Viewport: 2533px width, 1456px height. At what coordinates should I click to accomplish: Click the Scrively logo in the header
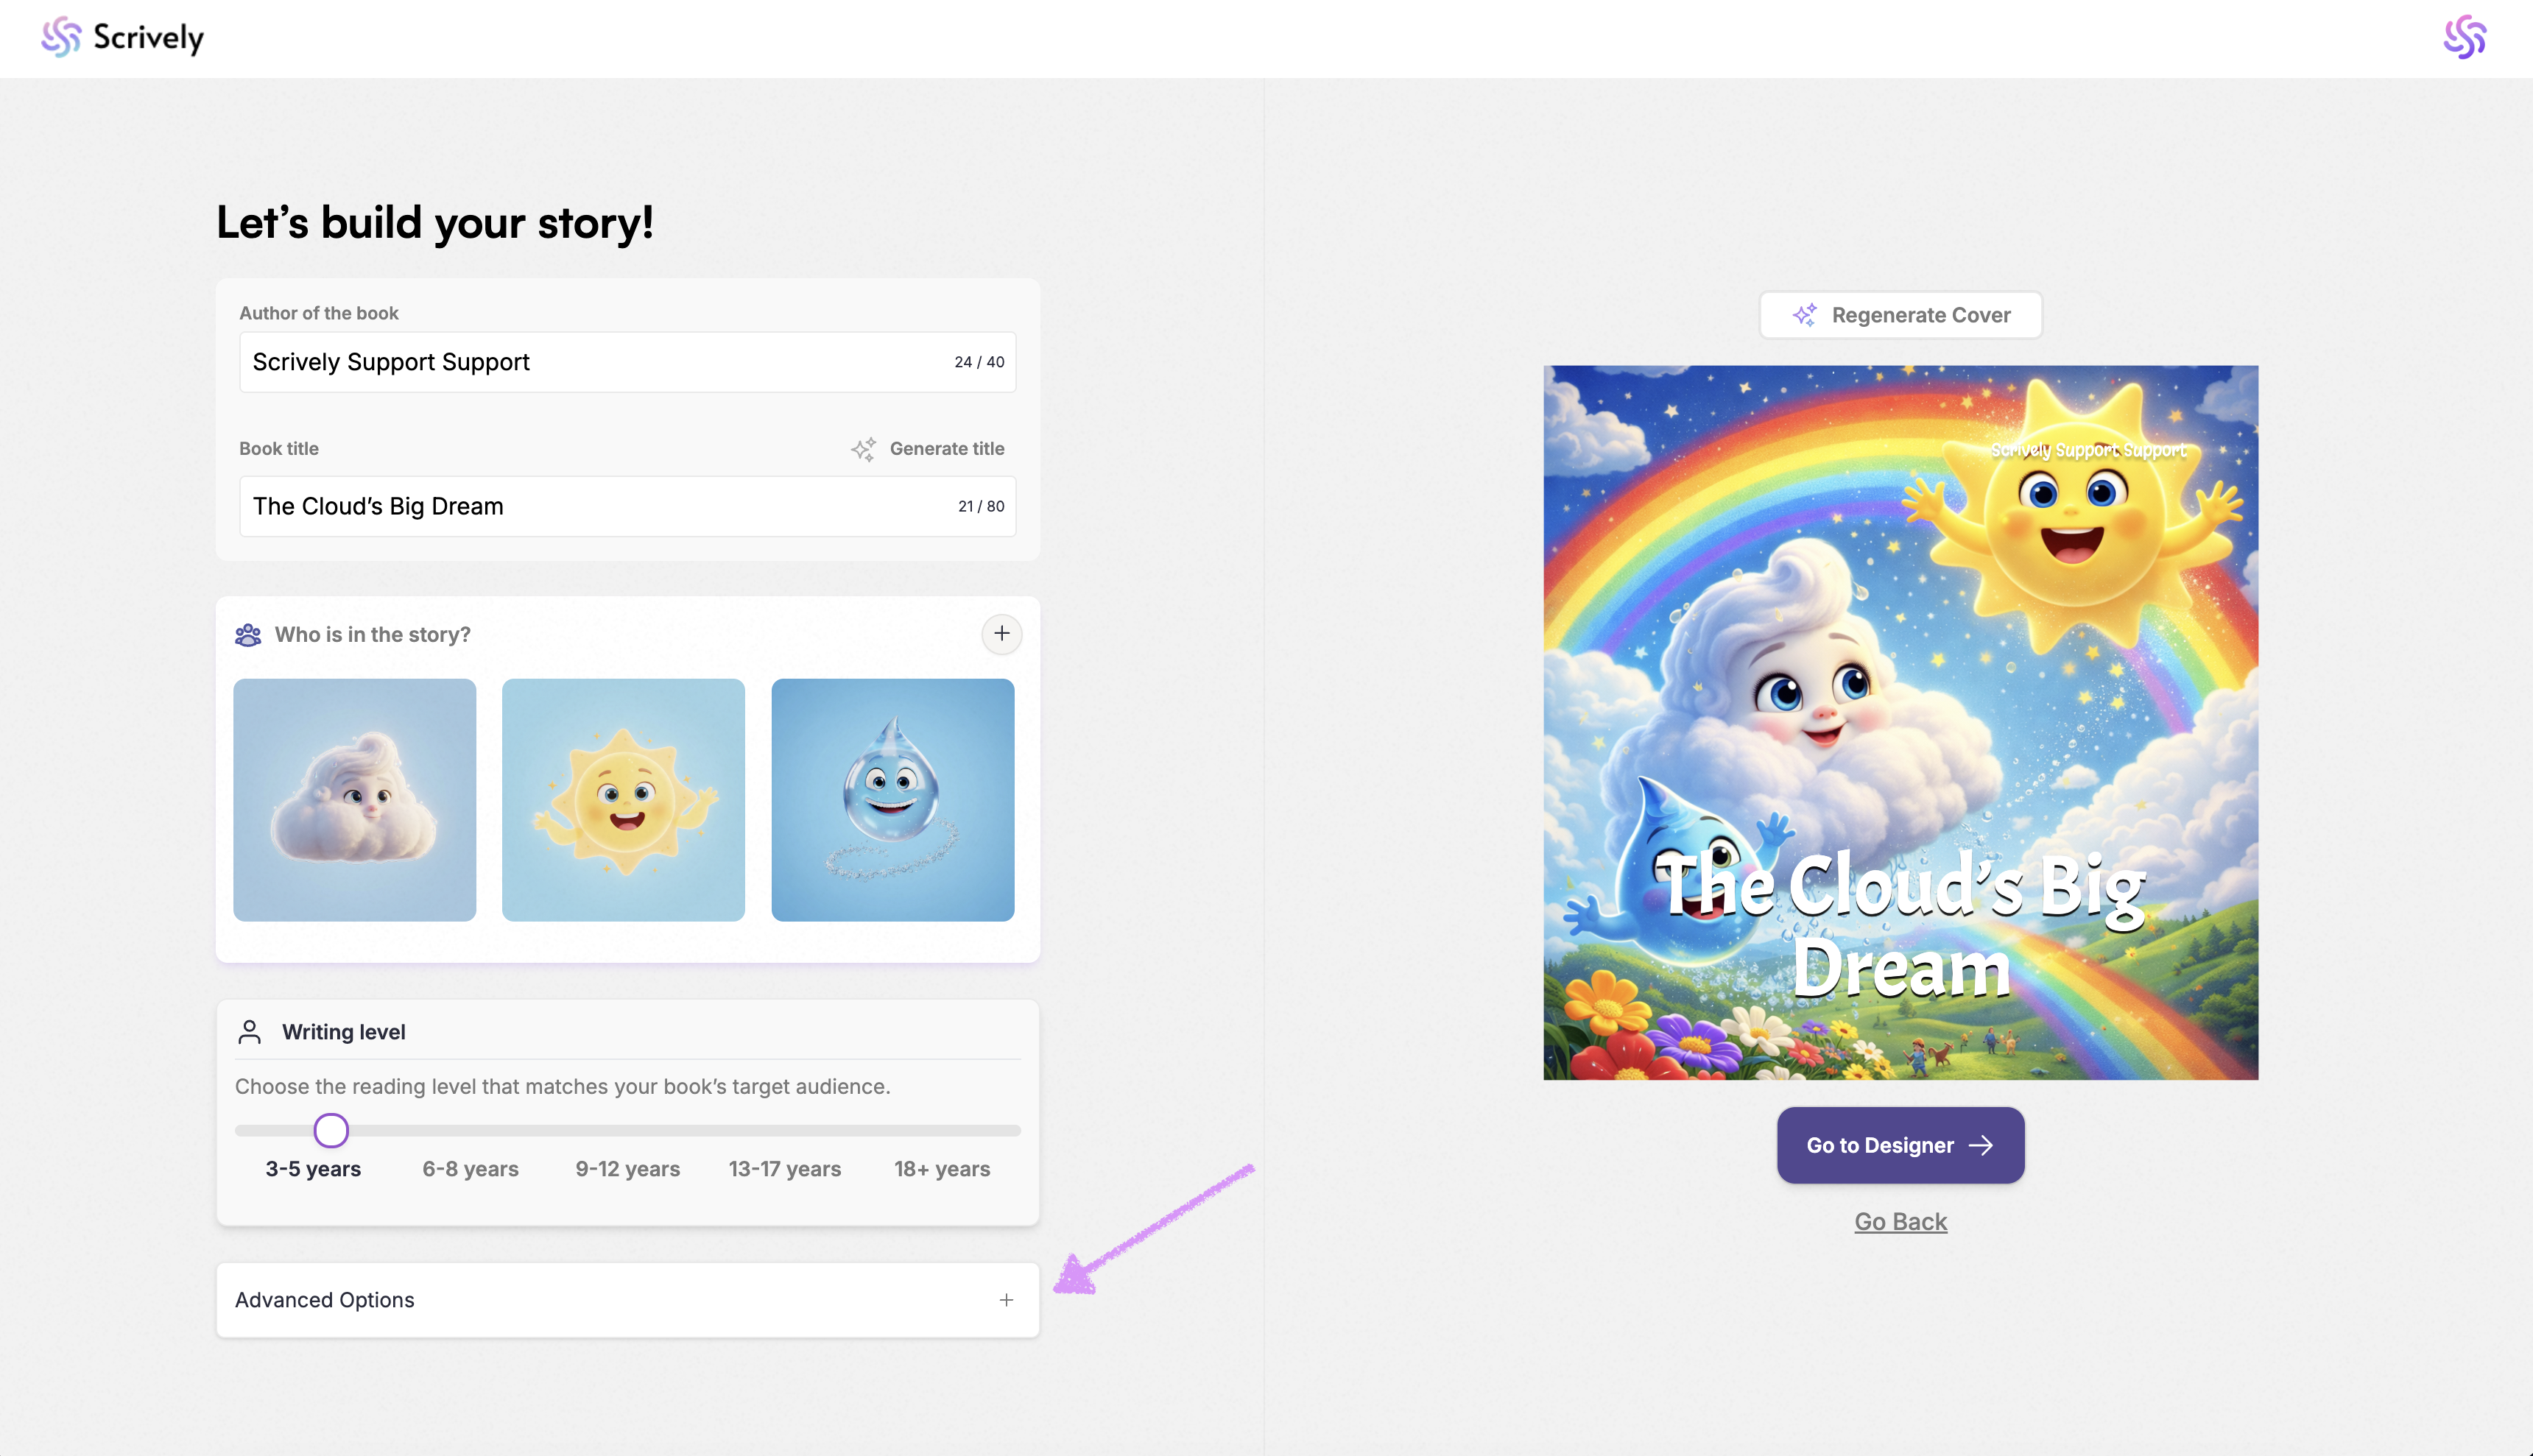122,37
